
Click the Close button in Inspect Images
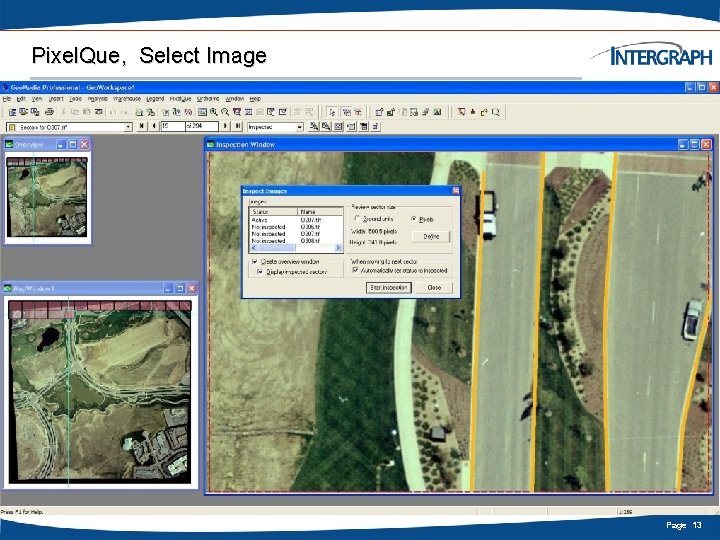point(434,287)
